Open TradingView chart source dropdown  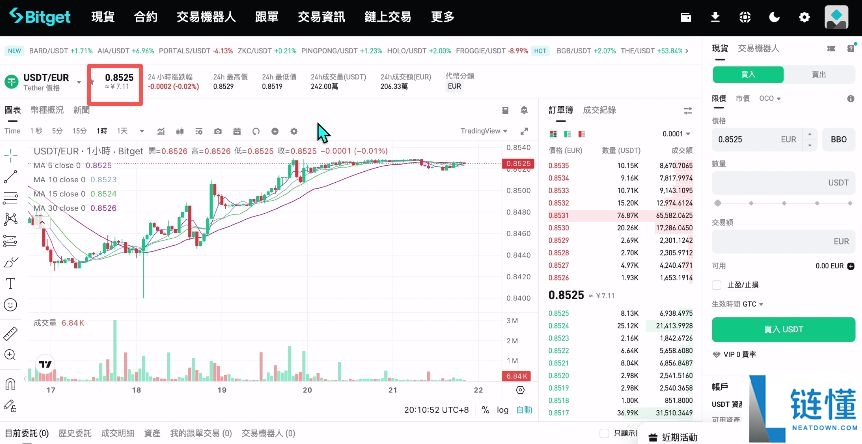click(484, 131)
